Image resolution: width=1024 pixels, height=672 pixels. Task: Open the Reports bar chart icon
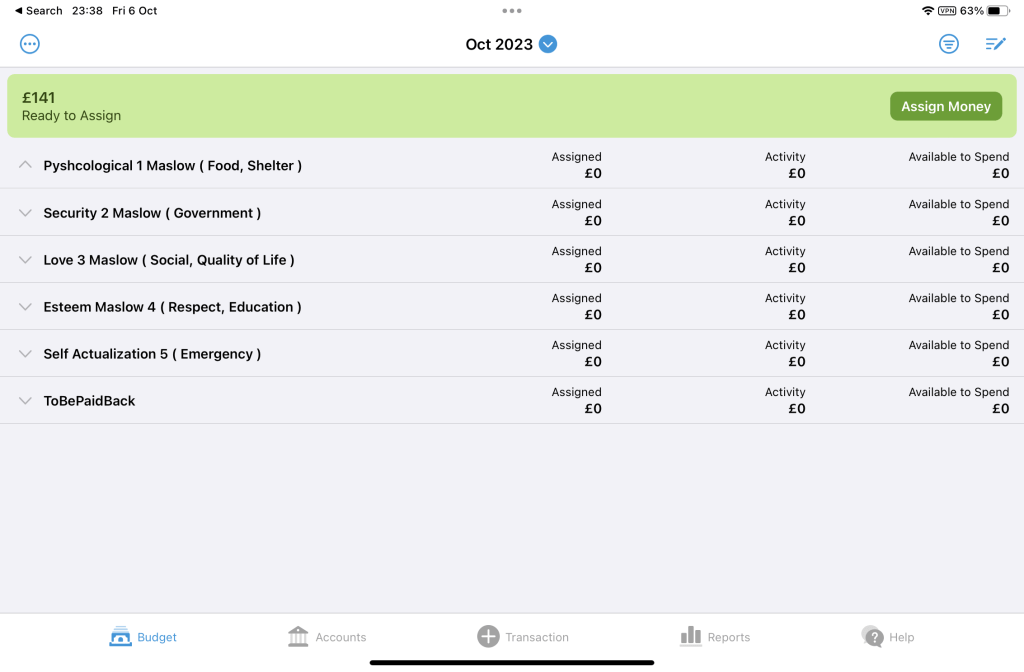(691, 637)
